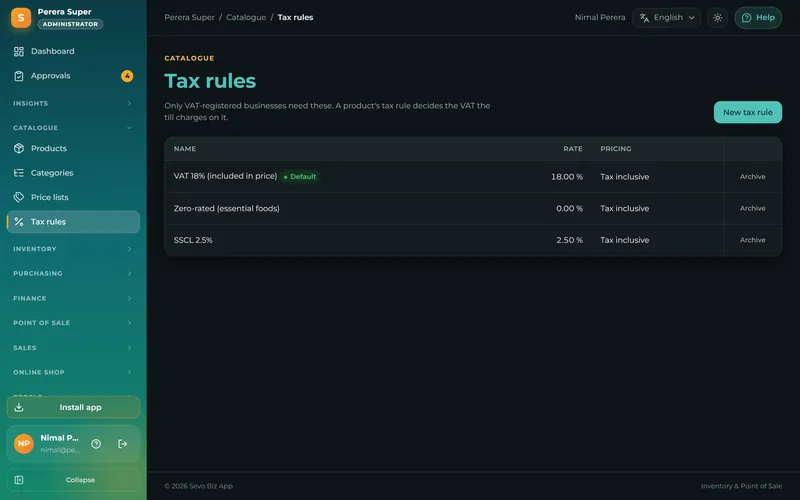The image size is (800, 500).
Task: Expand the Sales sidebar section
Action: 73,347
